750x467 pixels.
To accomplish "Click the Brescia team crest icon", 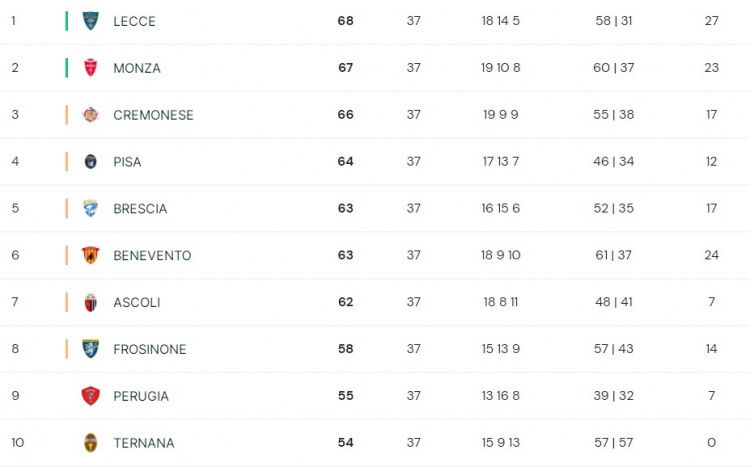I will 90,209.
